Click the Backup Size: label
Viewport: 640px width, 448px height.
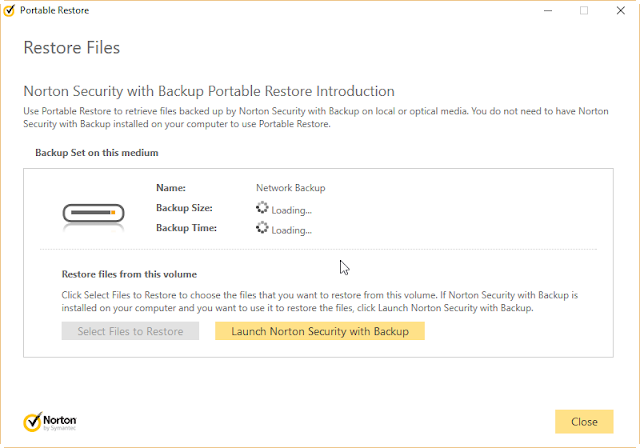pos(184,208)
